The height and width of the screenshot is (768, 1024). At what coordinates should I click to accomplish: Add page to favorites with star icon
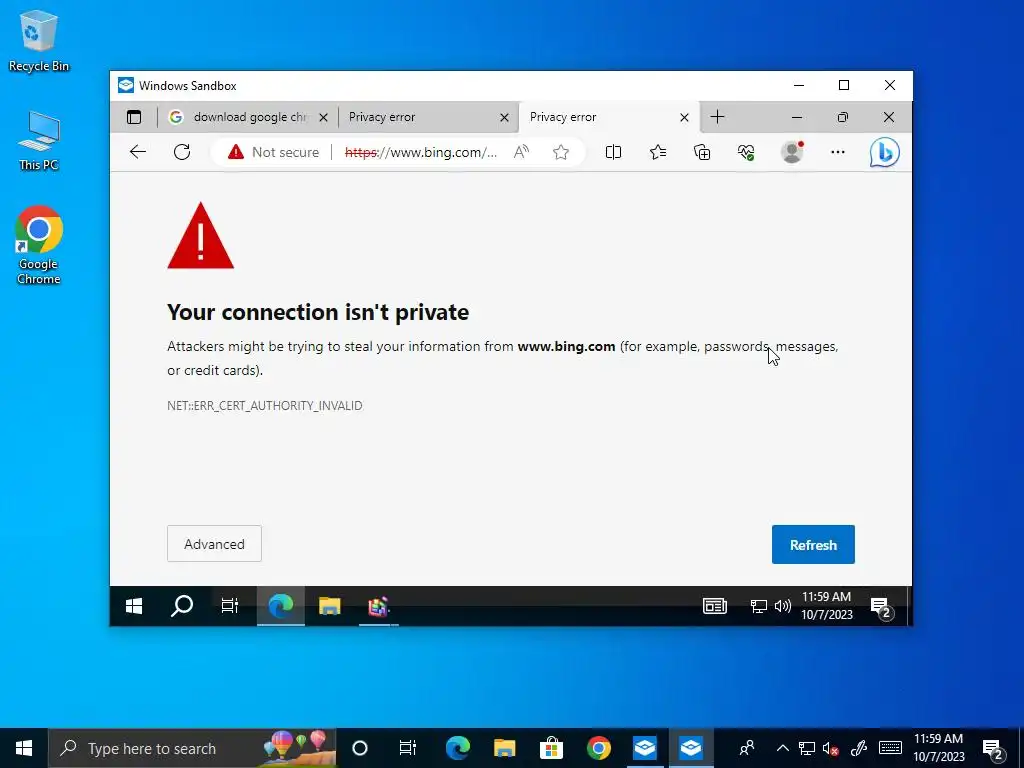click(x=560, y=152)
